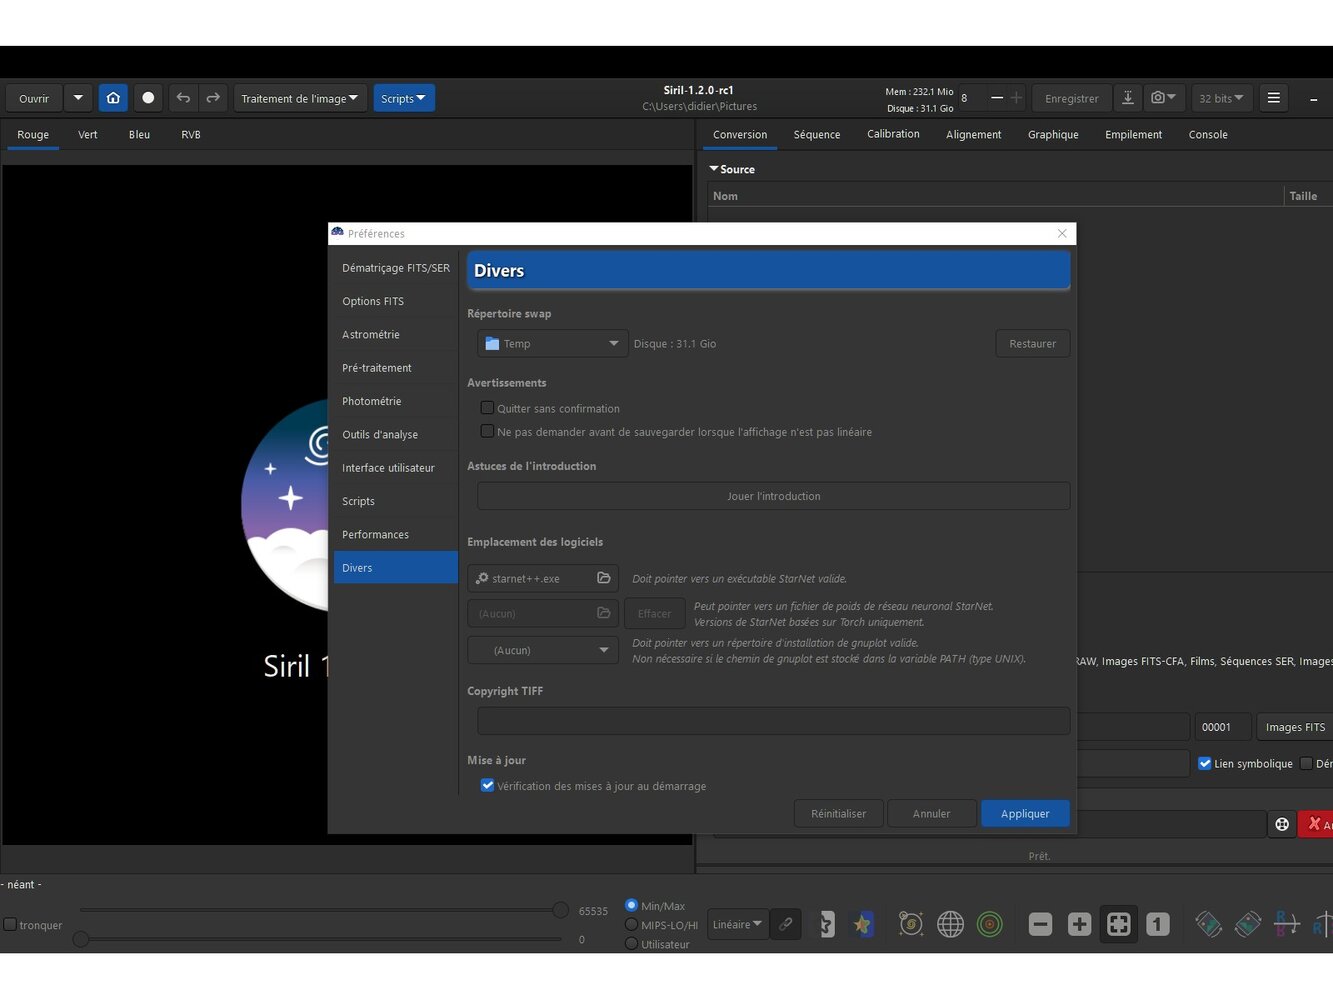Screen dimensions: 1333x1000
Task: Open the Scripts dropdown in the toolbar
Action: point(403,98)
